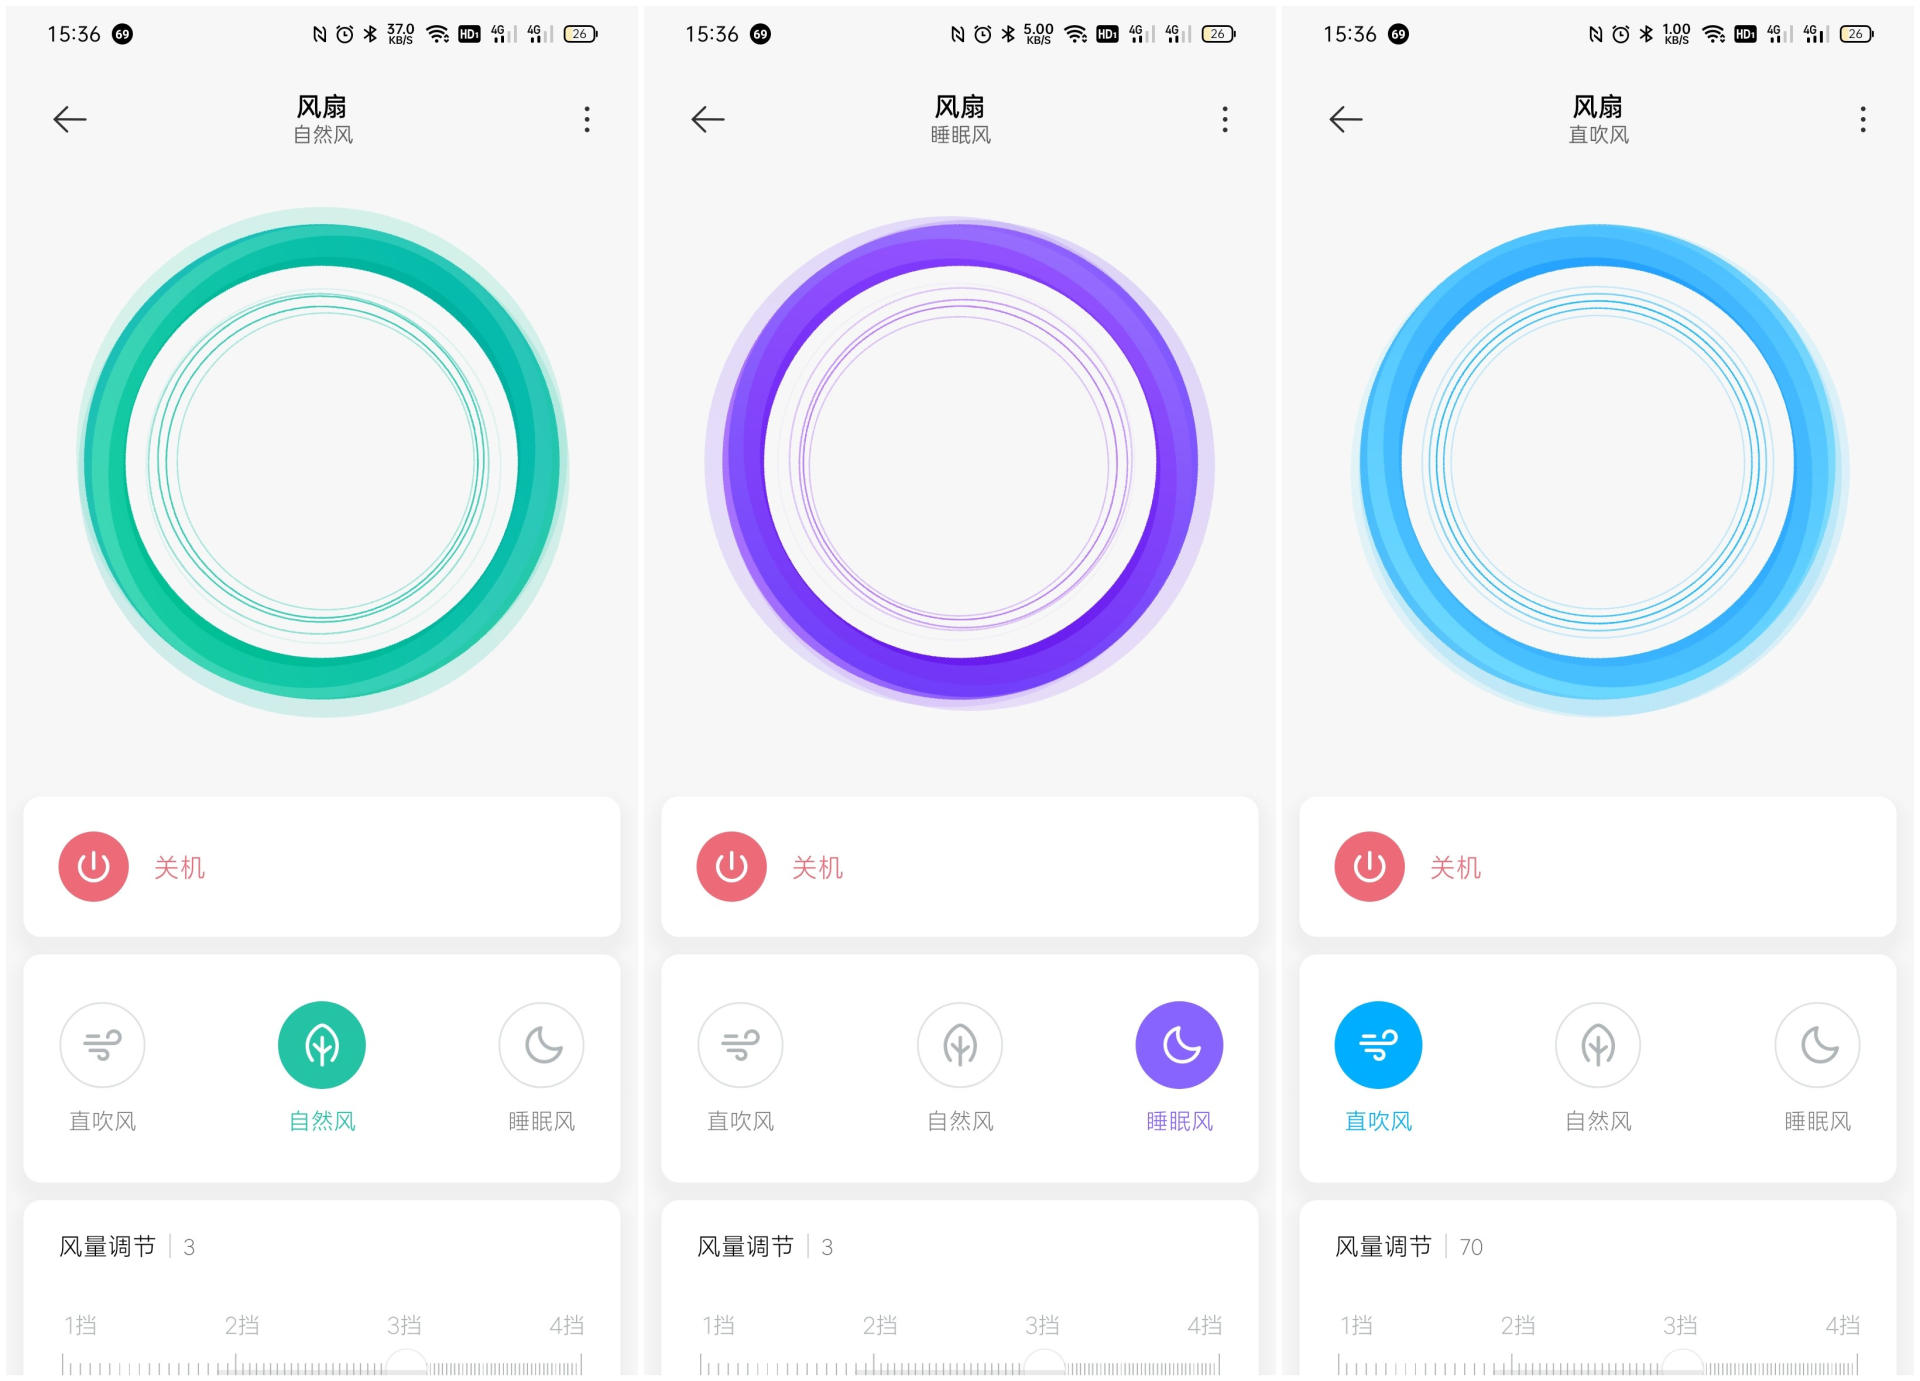Tap back arrow on 自然风 screen

click(x=70, y=120)
